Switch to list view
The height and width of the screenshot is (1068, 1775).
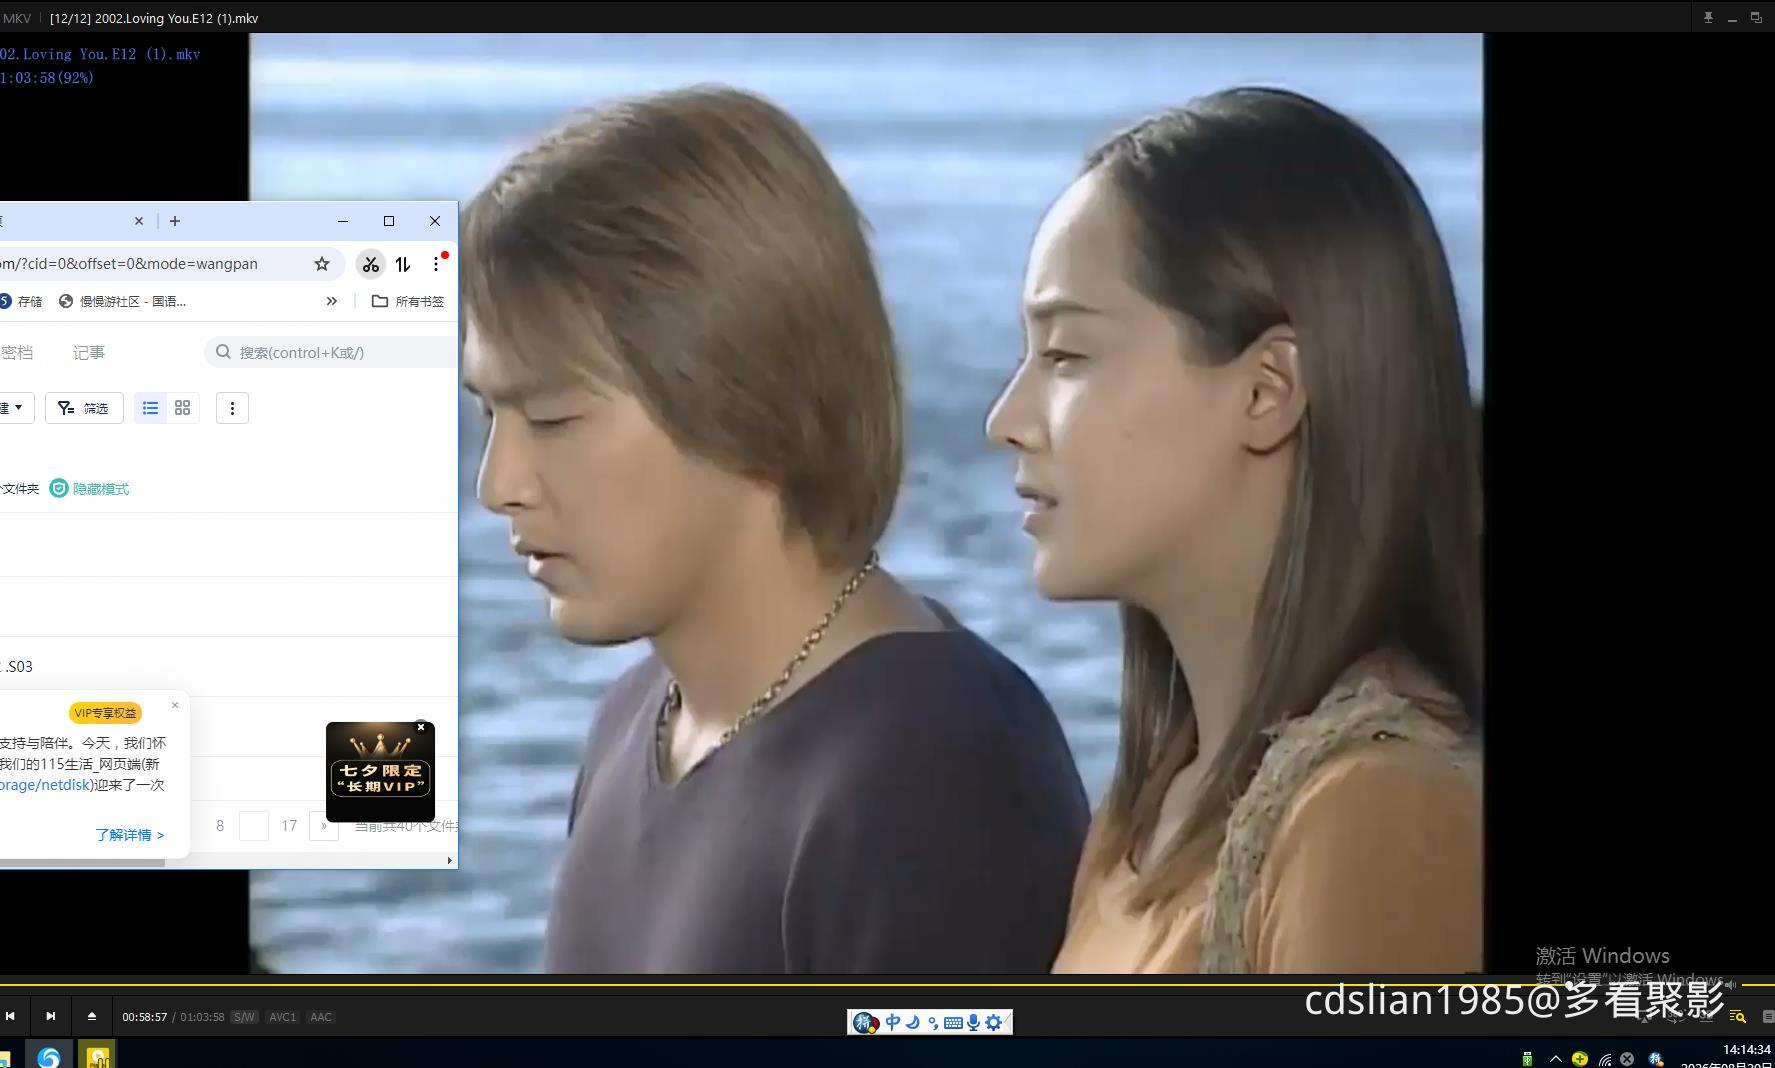click(150, 408)
